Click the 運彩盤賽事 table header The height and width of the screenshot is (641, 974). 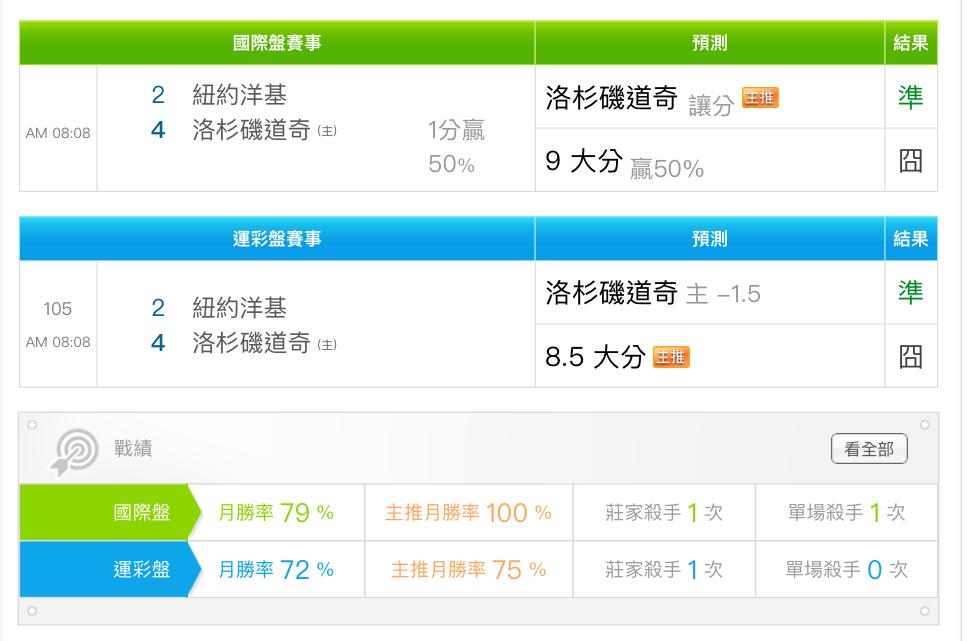coord(277,239)
